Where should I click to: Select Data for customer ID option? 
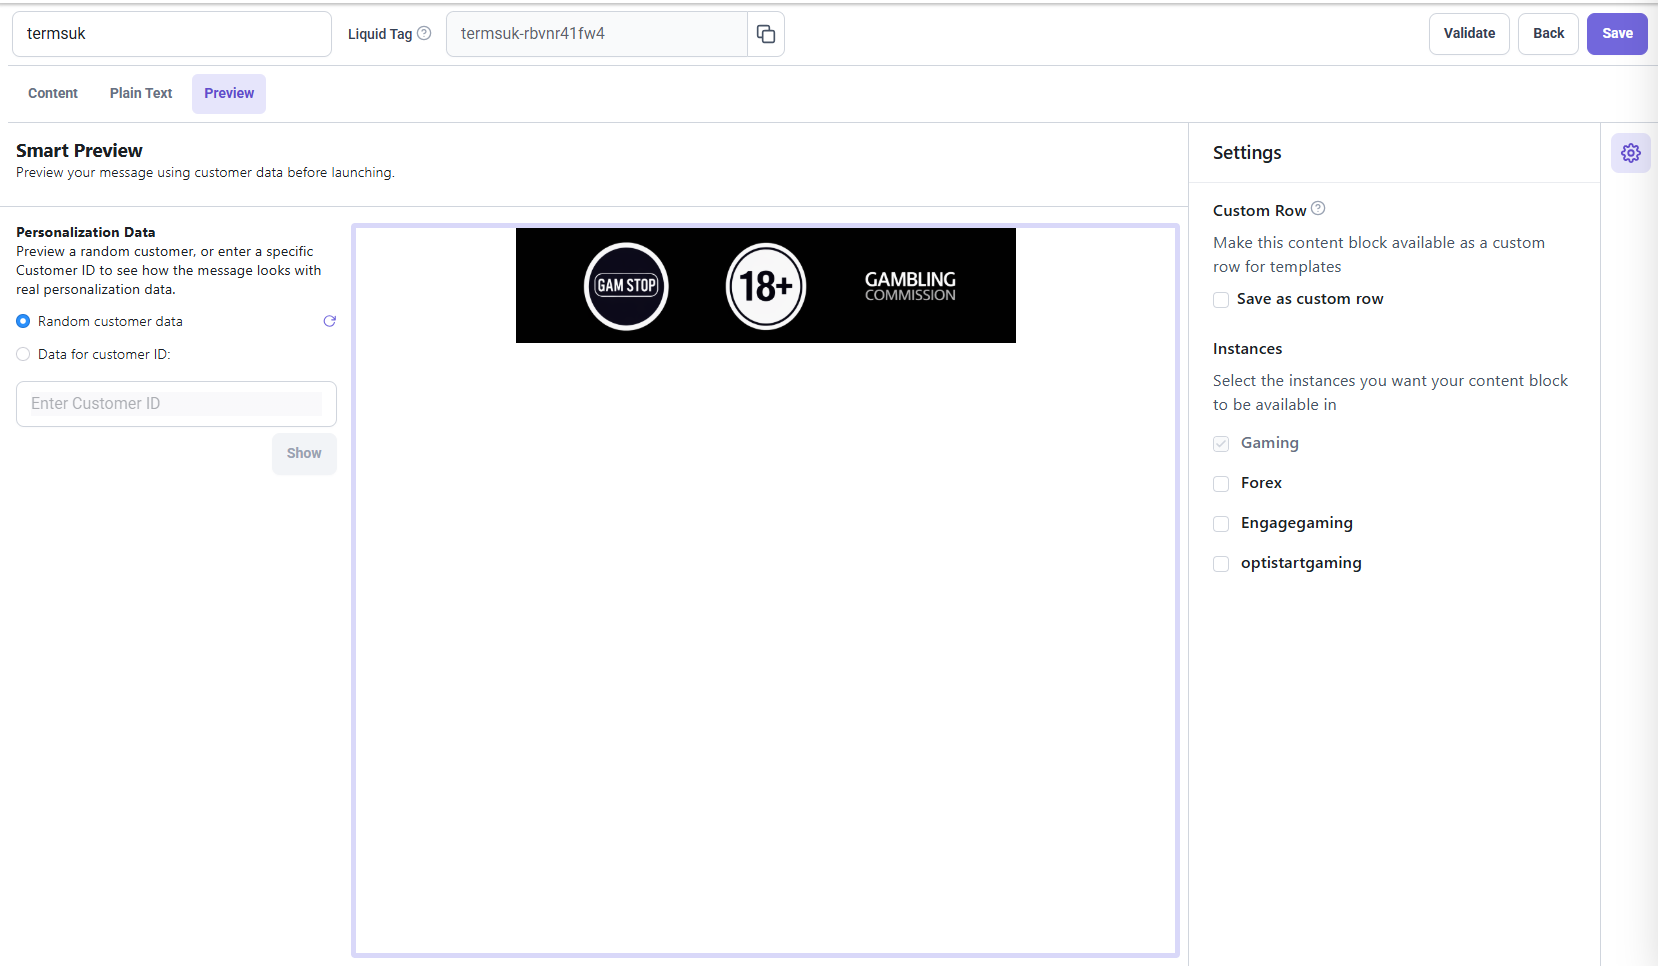[23, 354]
